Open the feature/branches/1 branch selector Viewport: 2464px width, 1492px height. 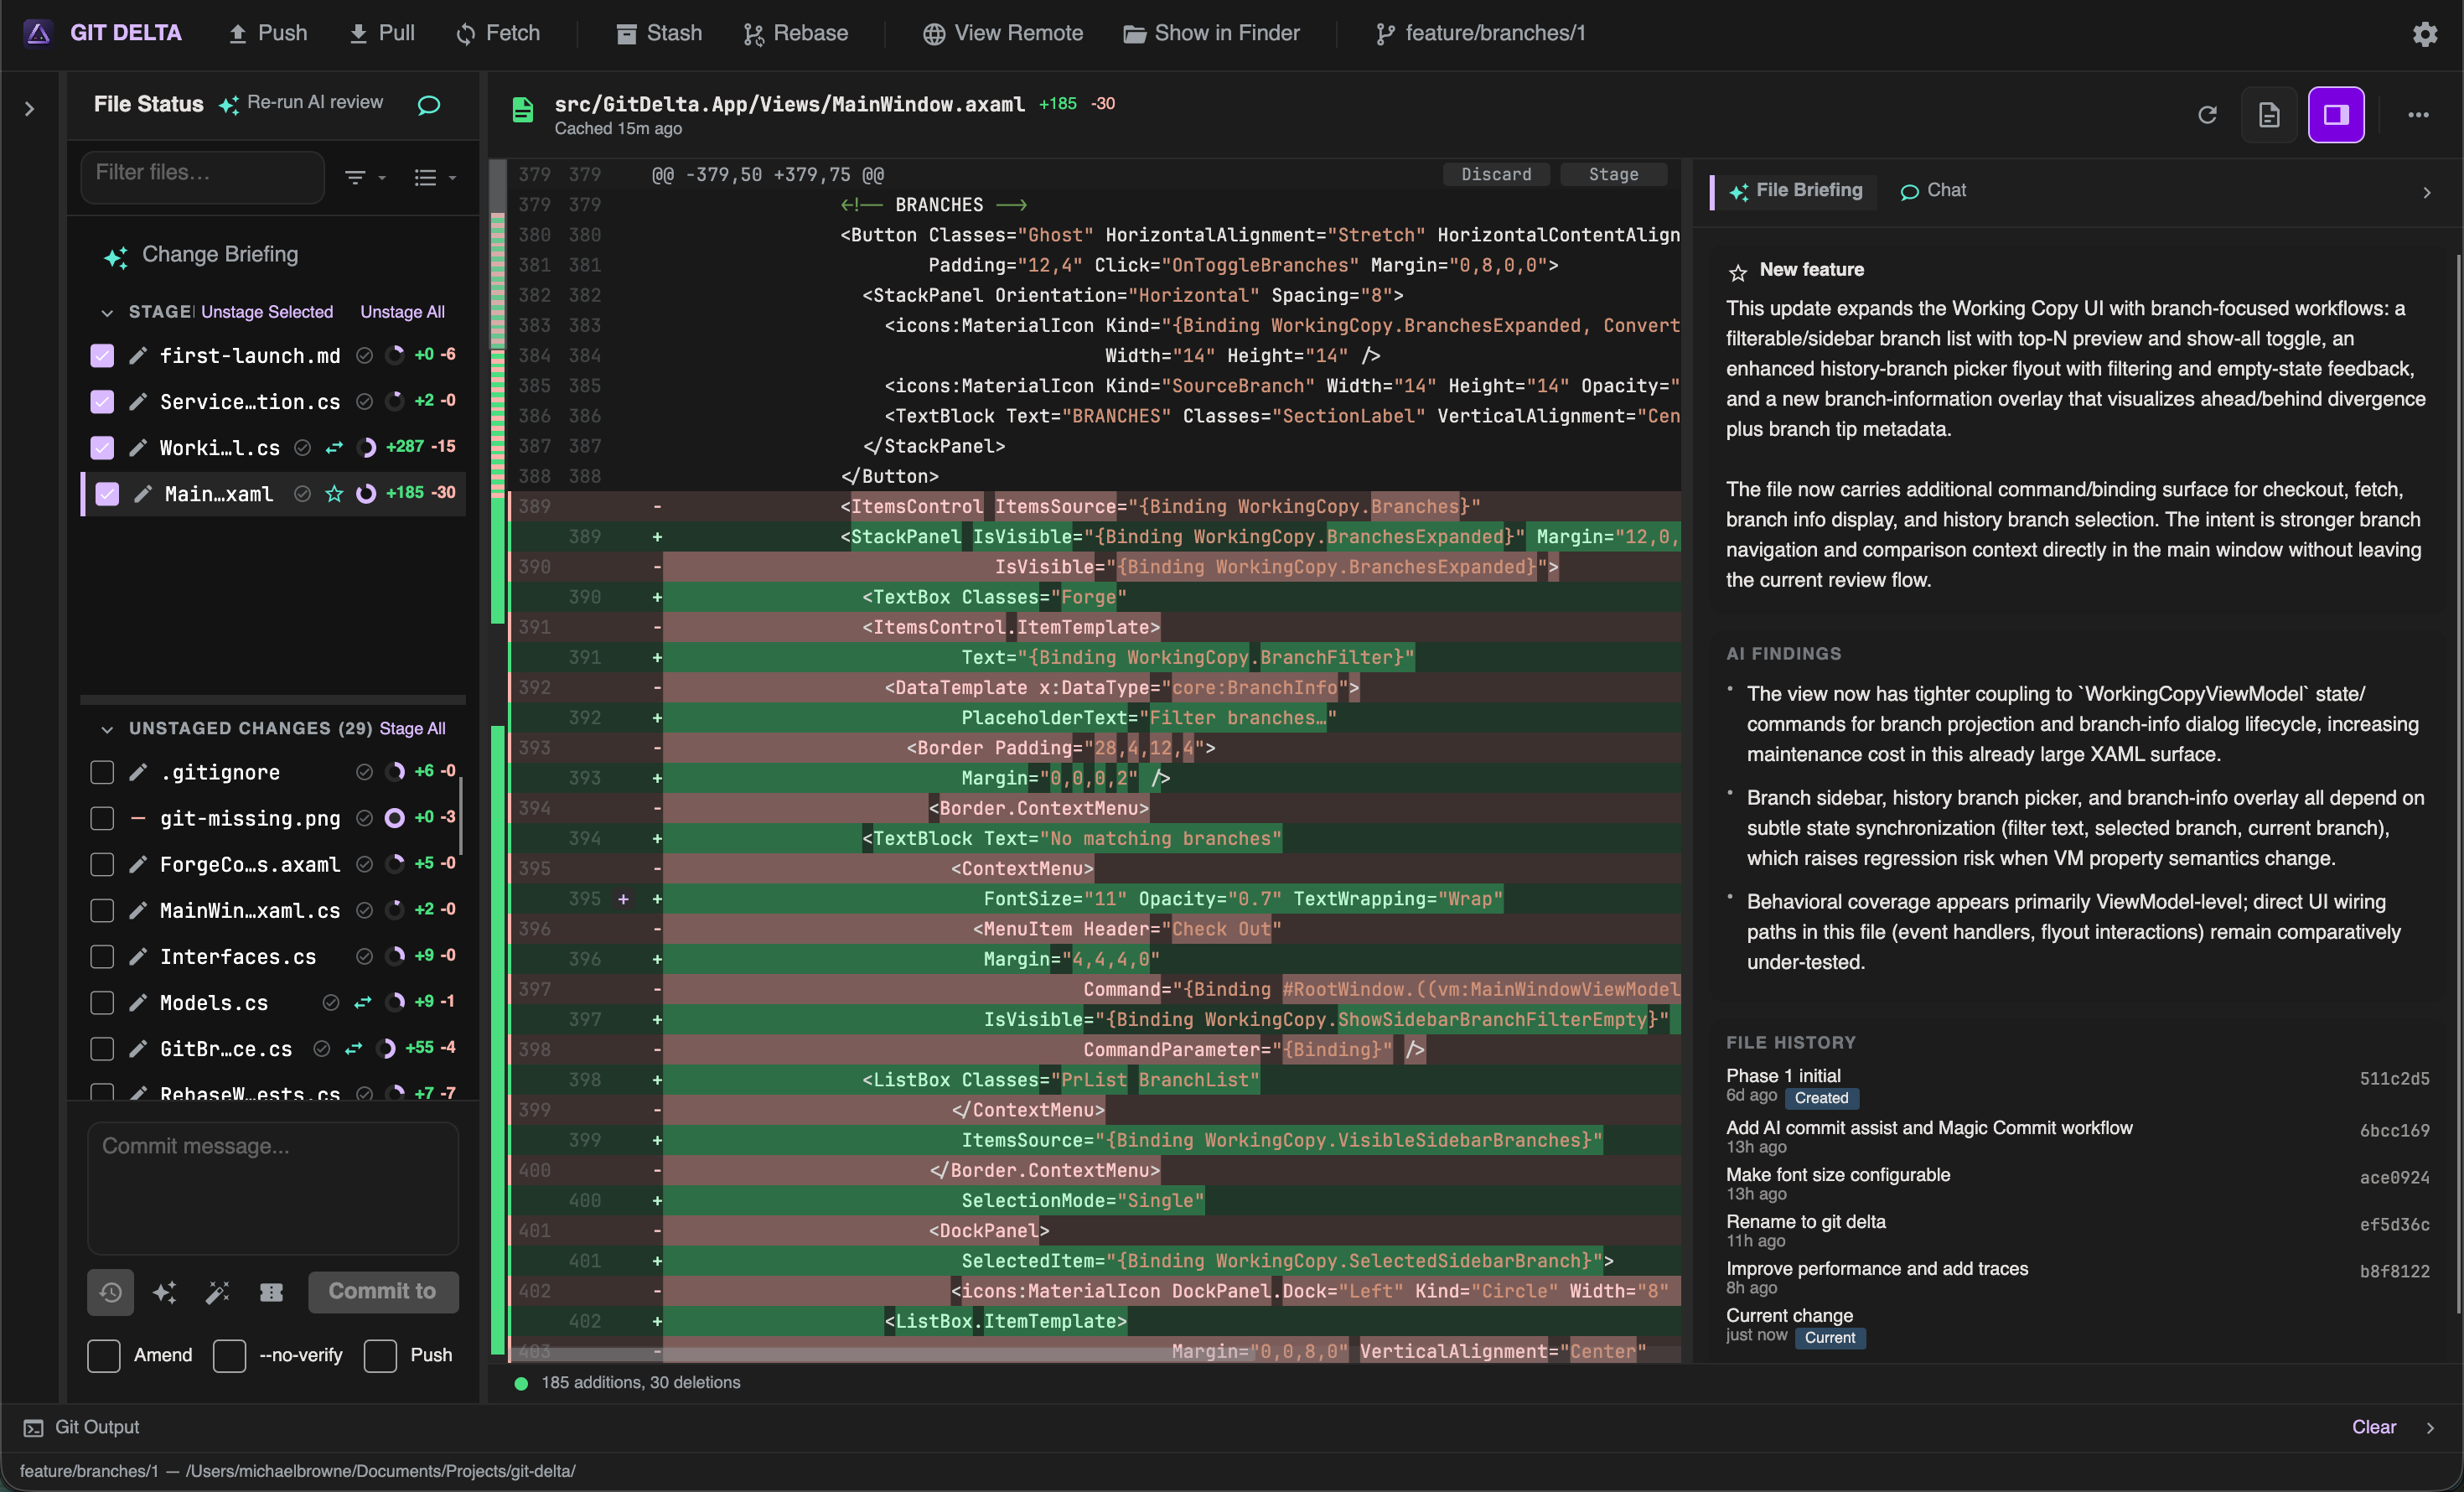[x=1481, y=34]
